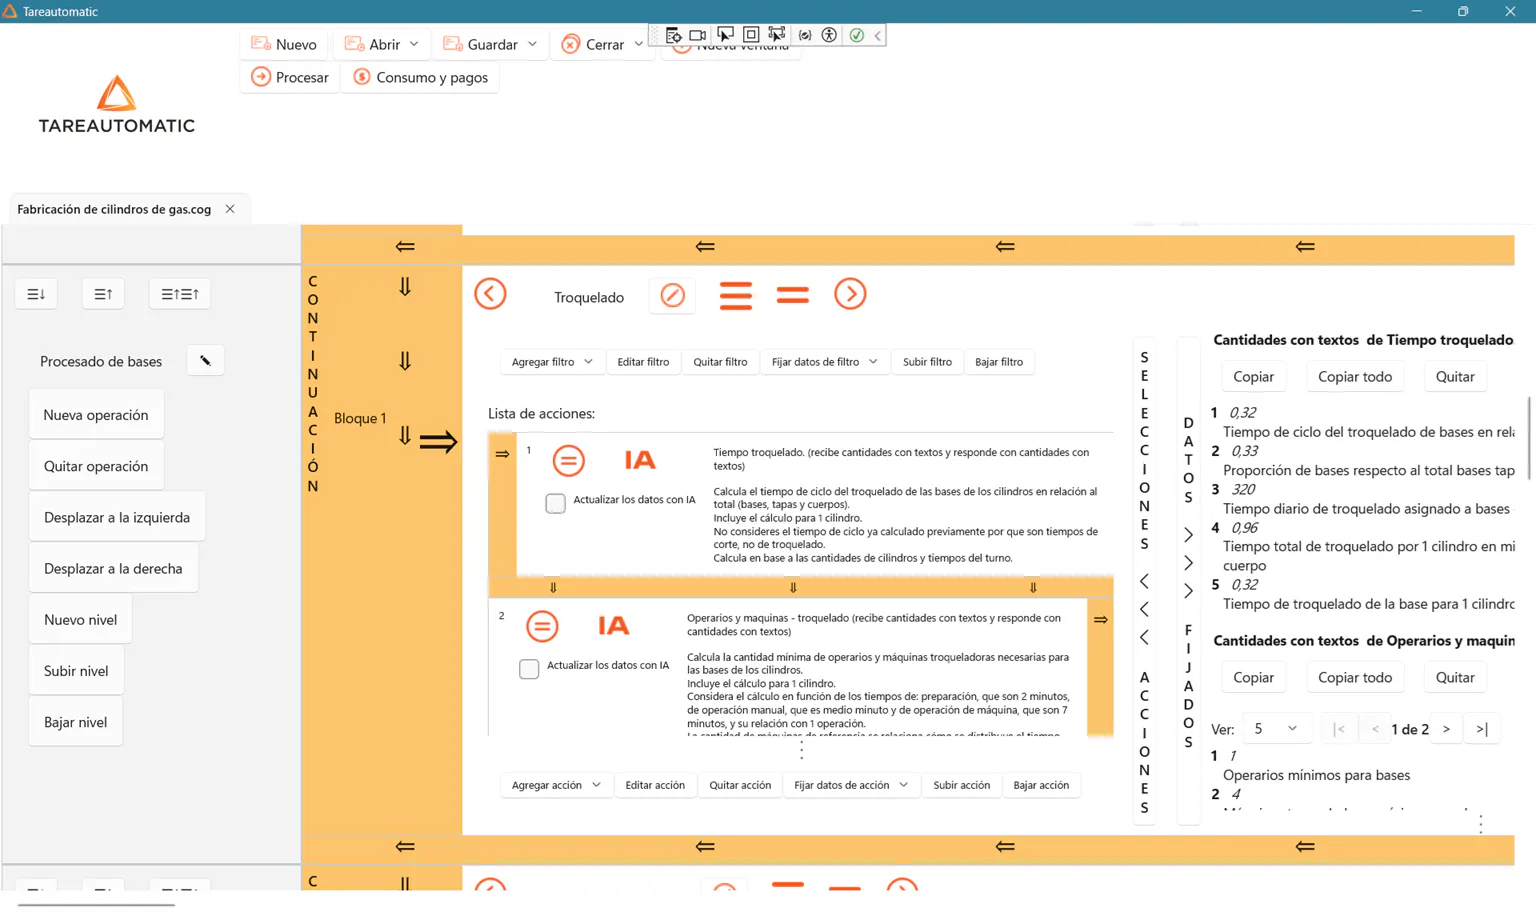Go to next operation with right circle arrow
This screenshot has width=1536, height=912.
point(850,294)
